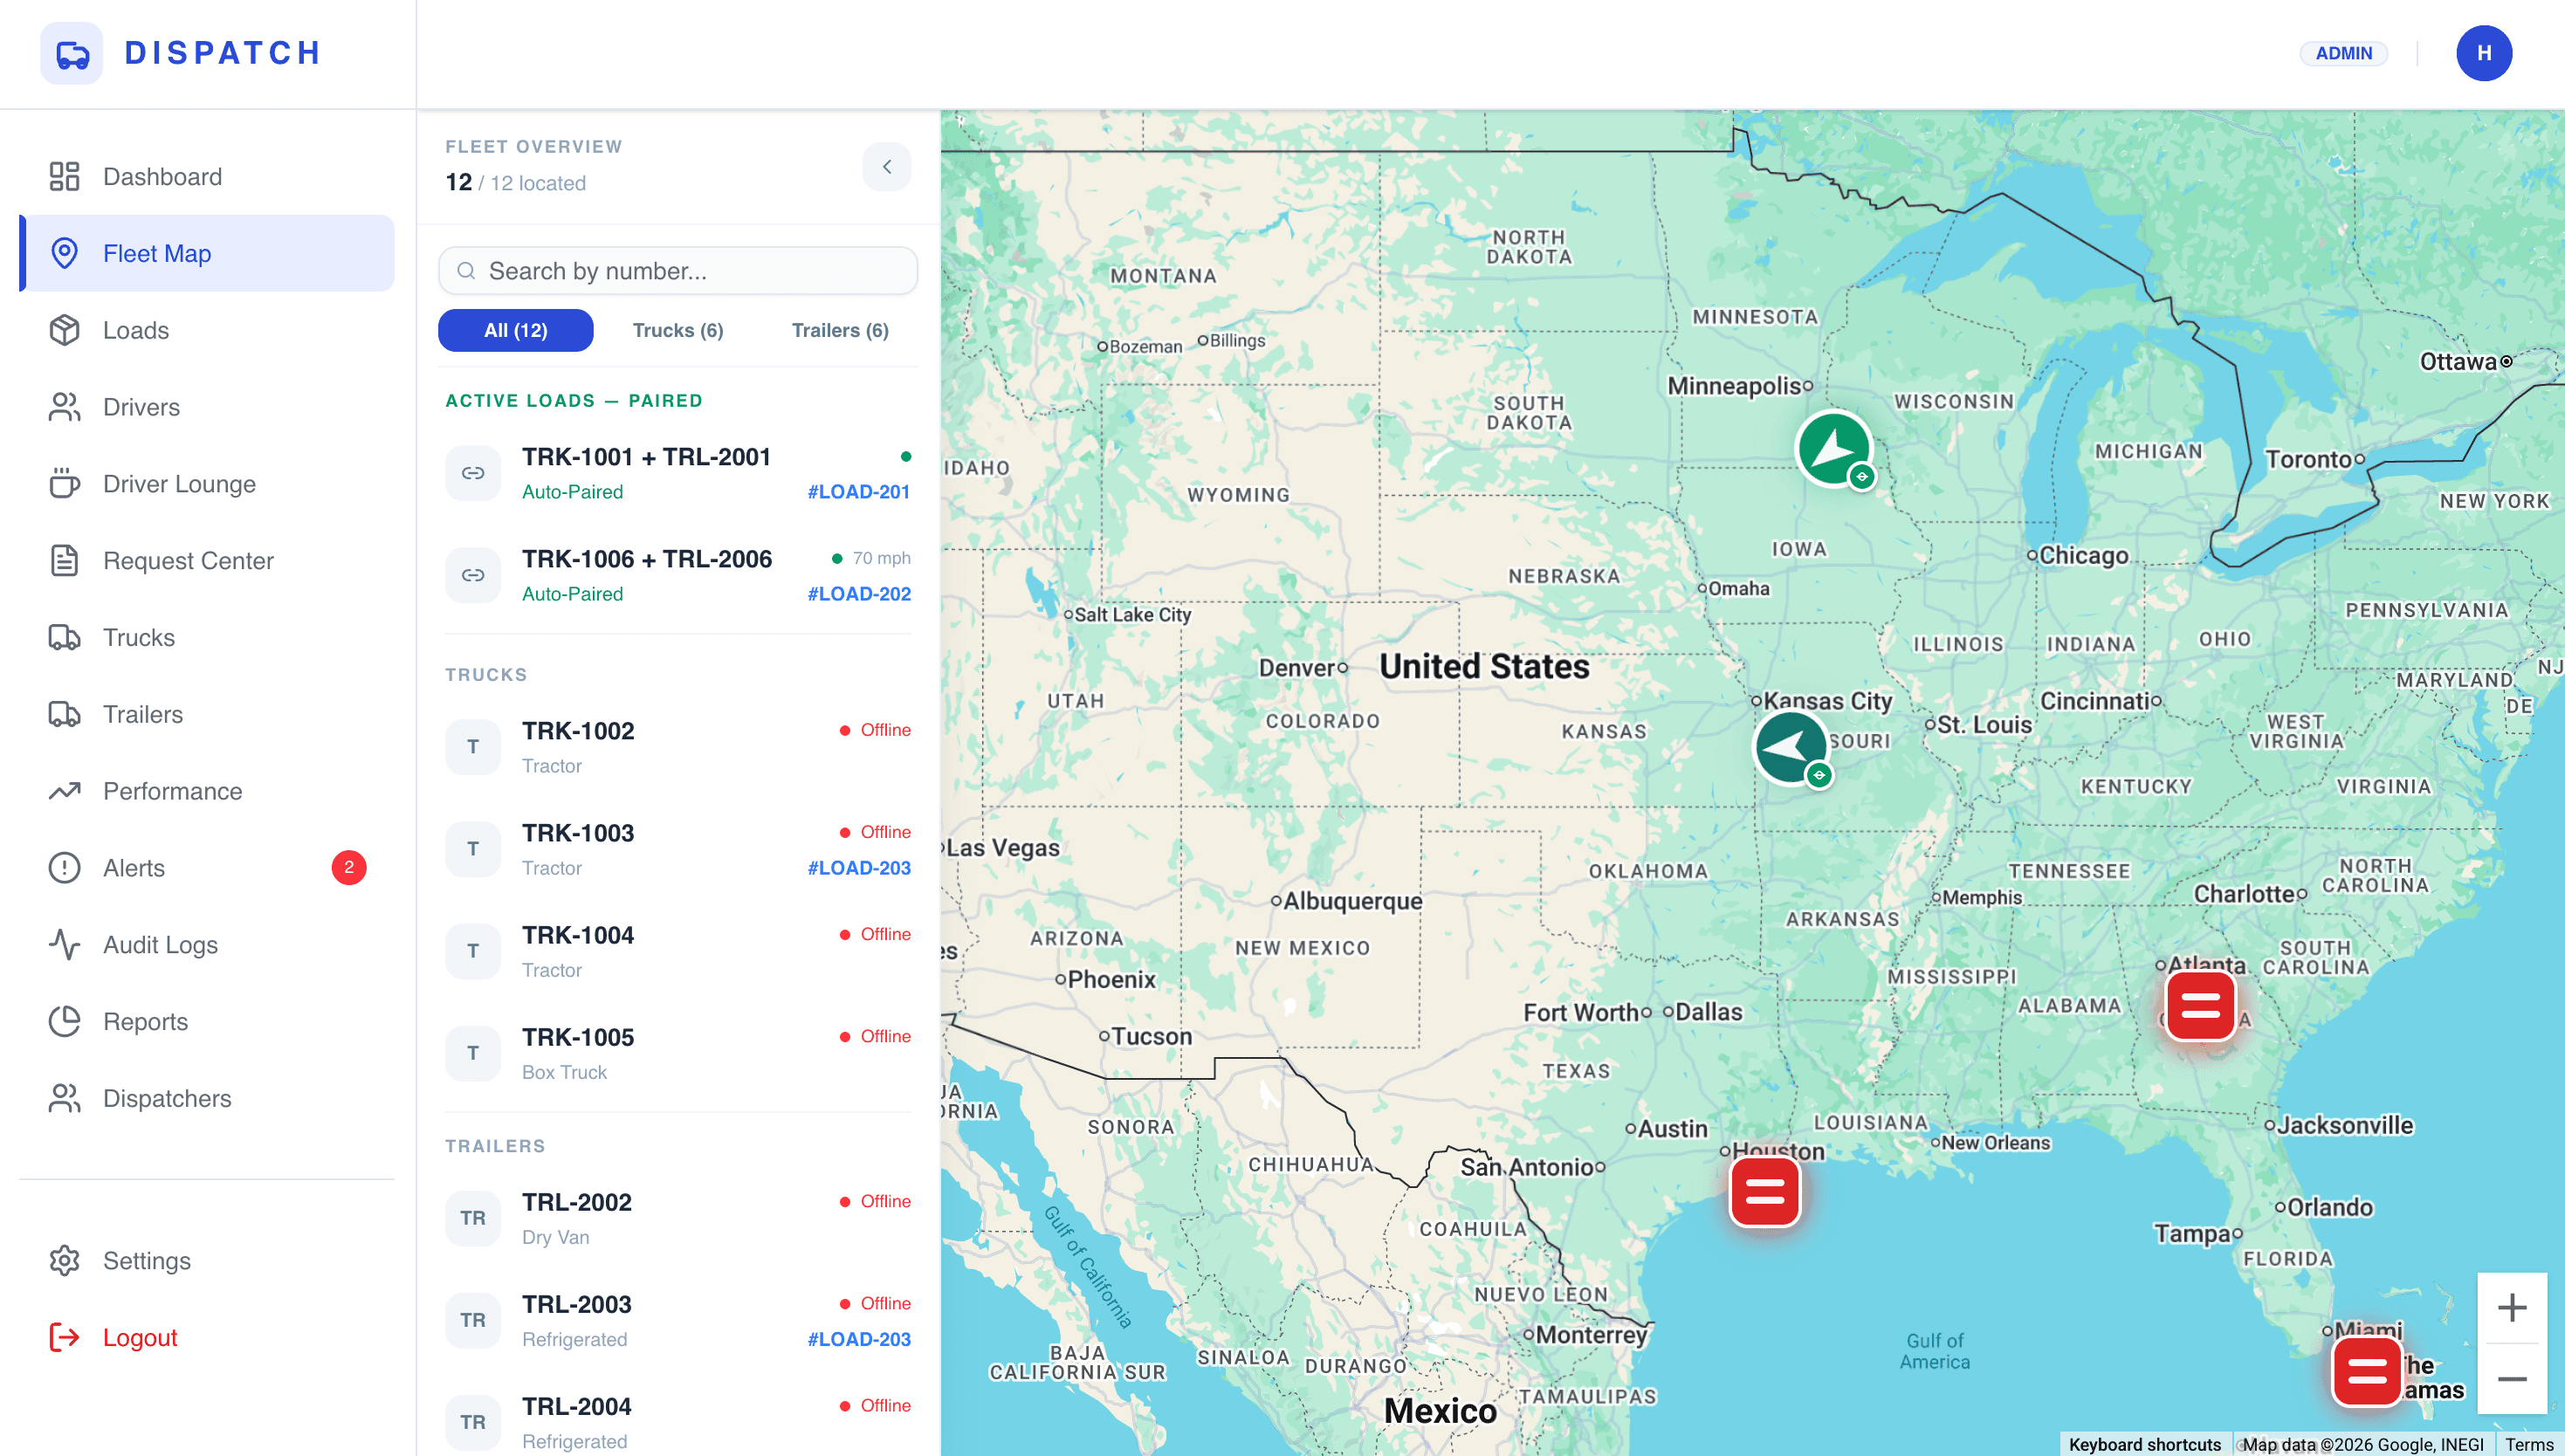This screenshot has width=2565, height=1456.
Task: Click red offline marker near Miami
Action: [2367, 1371]
